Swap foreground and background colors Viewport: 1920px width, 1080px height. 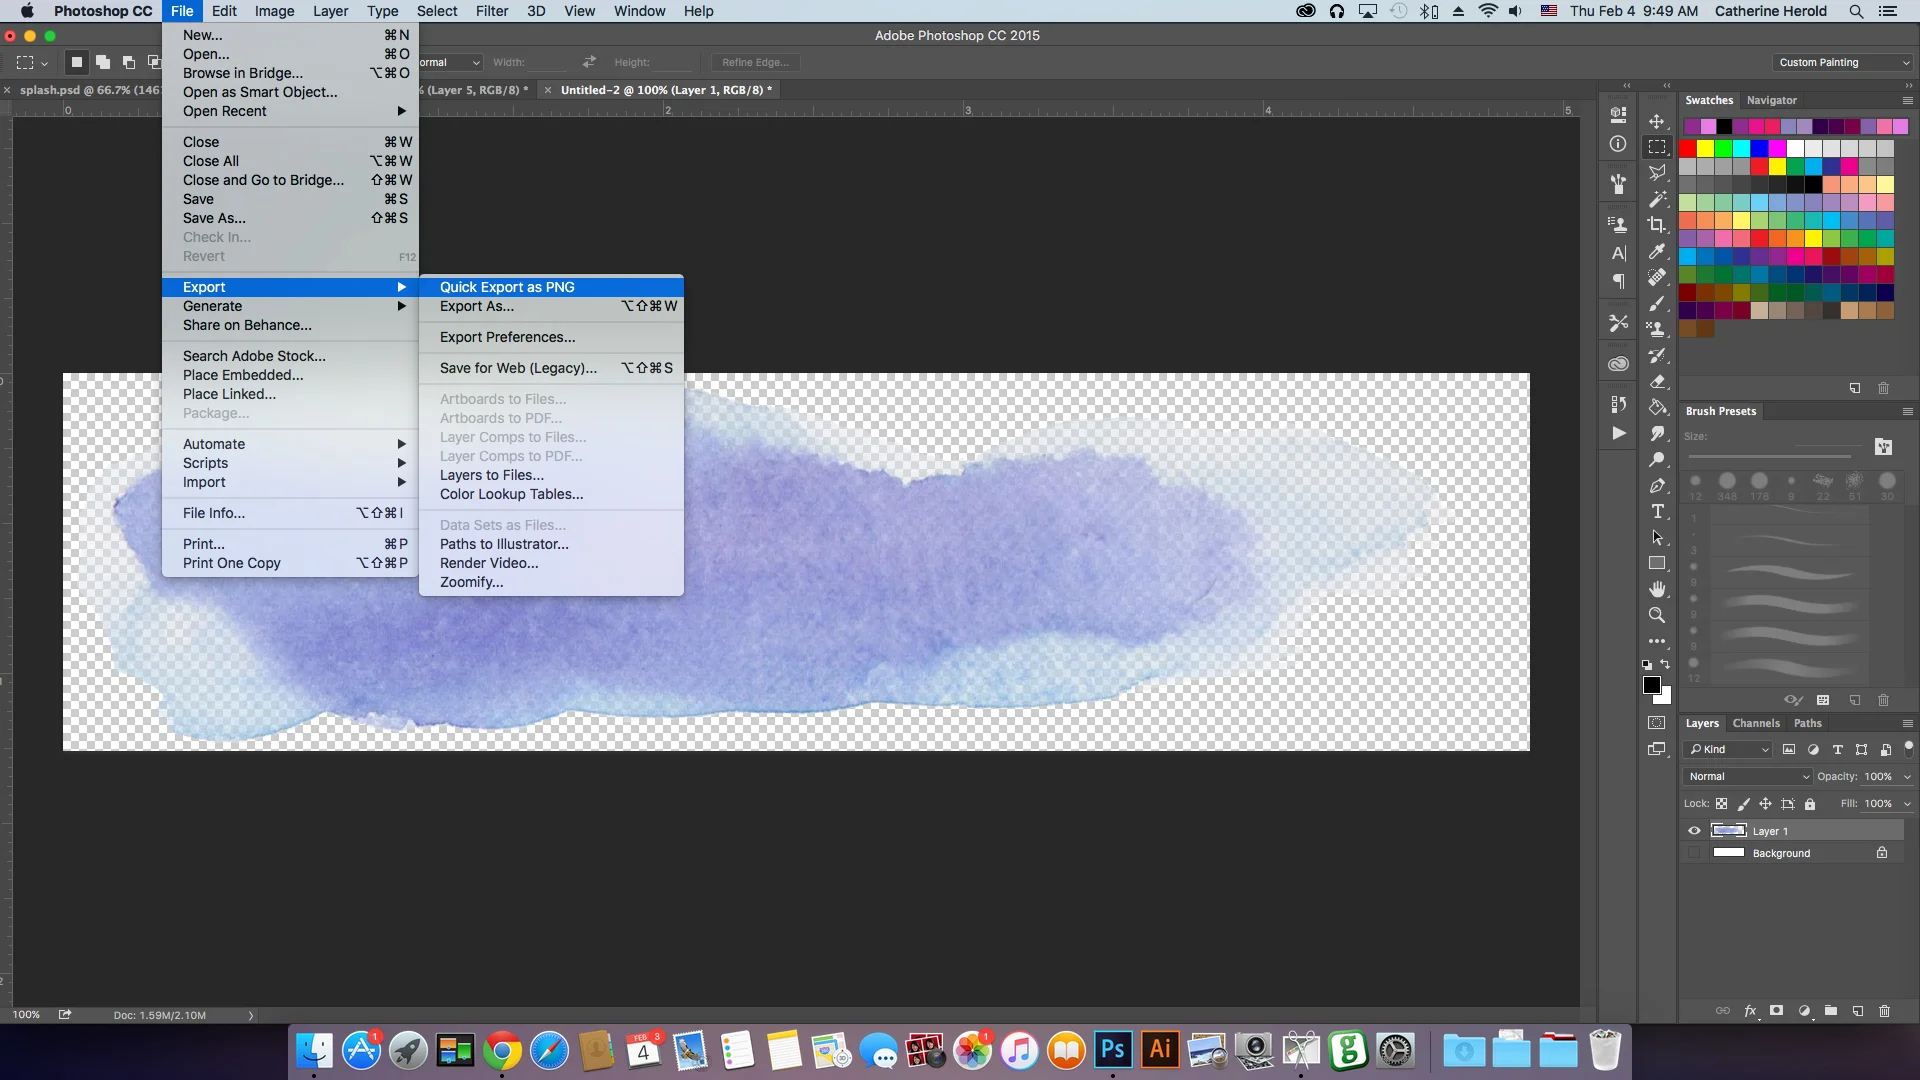click(x=1665, y=664)
